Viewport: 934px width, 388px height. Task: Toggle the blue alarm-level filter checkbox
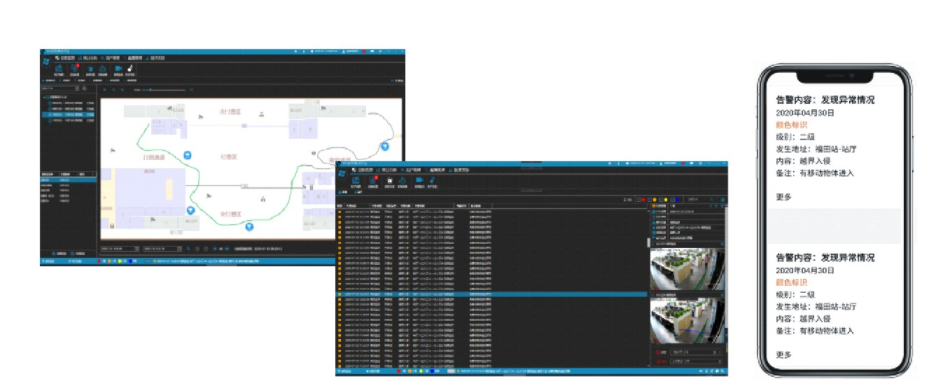[x=673, y=200]
